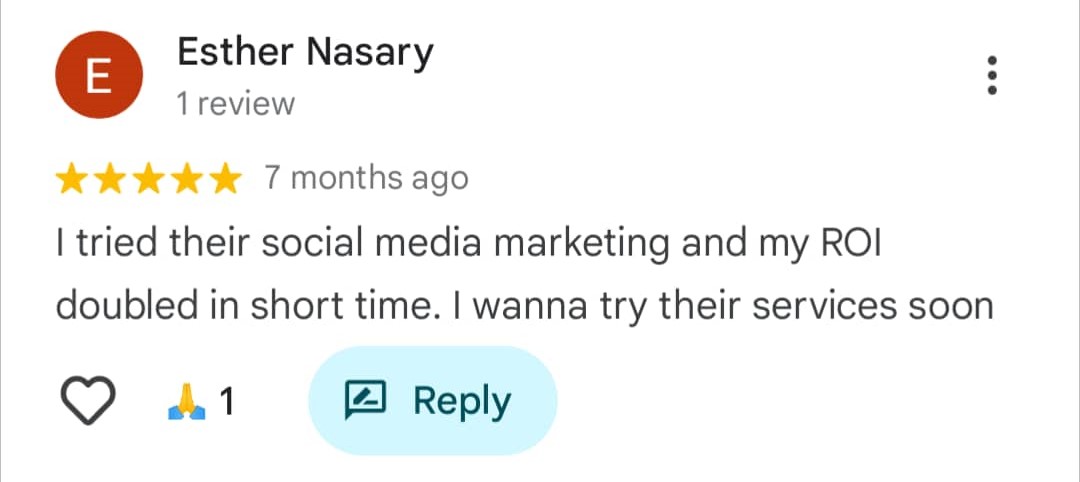Open Esther Nasary's profile name
Image resolution: width=1080 pixels, height=482 pixels.
[305, 52]
